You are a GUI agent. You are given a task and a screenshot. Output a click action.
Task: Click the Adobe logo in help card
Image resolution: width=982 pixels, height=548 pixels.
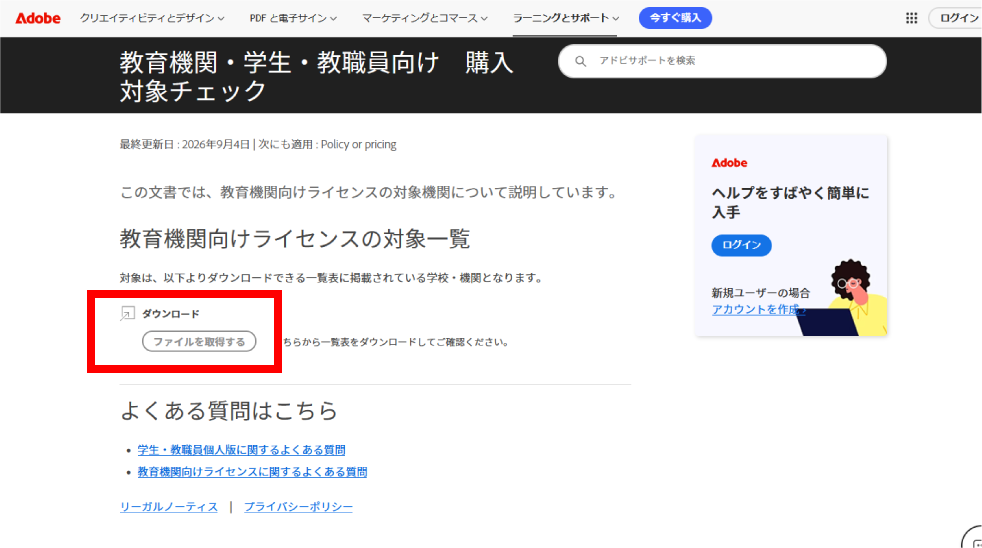click(x=729, y=163)
